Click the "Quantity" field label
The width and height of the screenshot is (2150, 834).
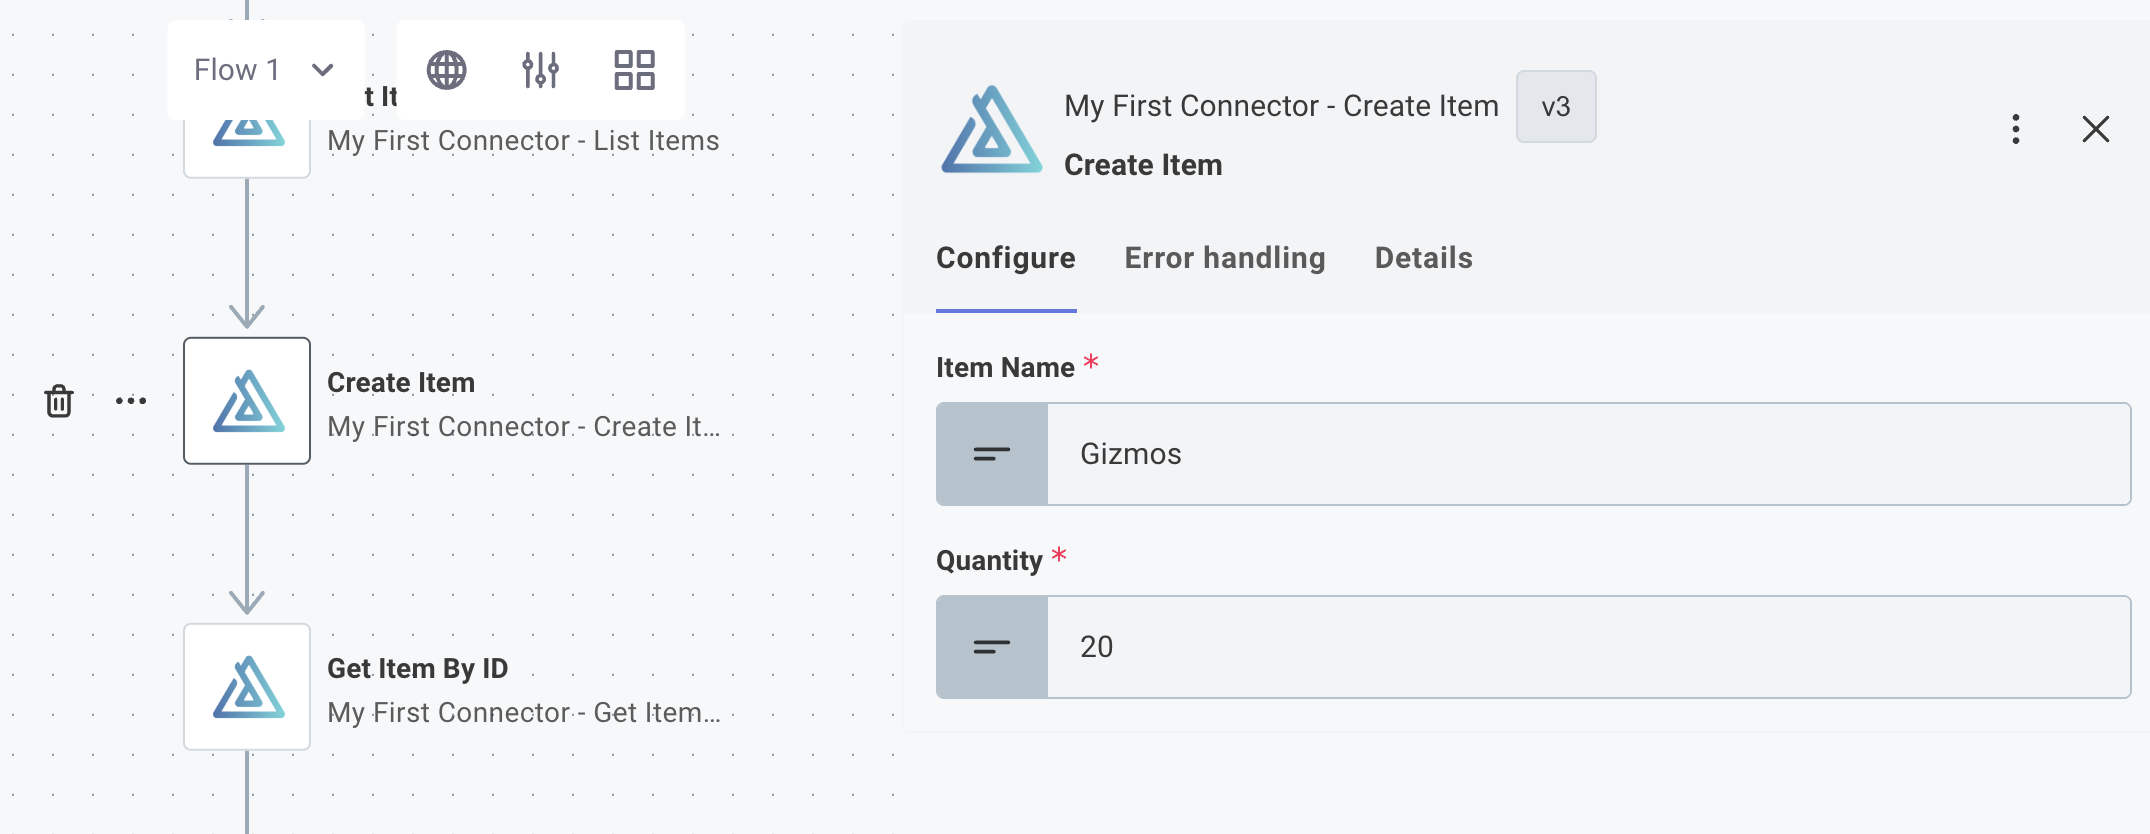(989, 561)
